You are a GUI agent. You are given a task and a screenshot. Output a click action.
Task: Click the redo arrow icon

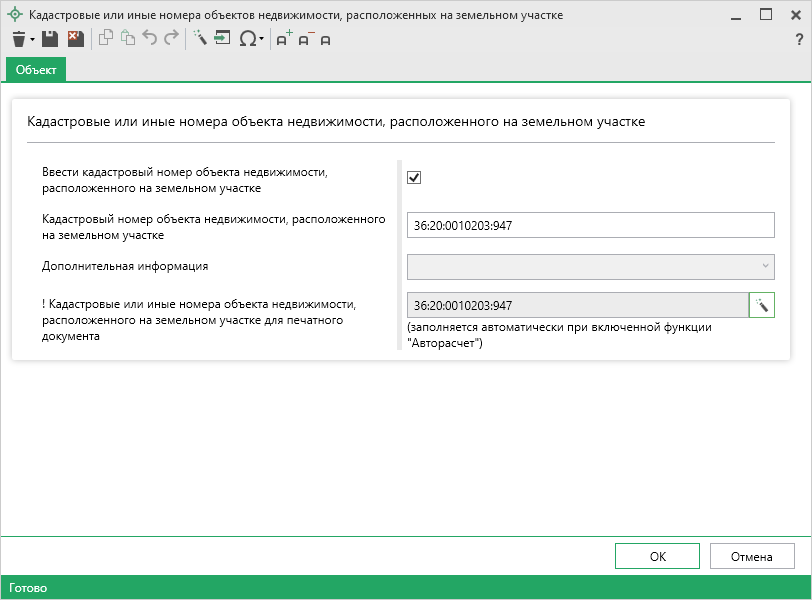click(171, 39)
